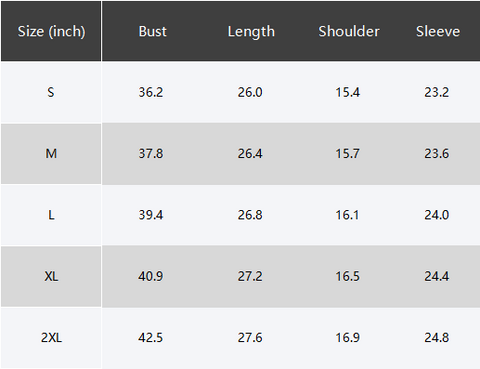480x369 pixels.
Task: Click the XL size row label
Action: [51, 276]
